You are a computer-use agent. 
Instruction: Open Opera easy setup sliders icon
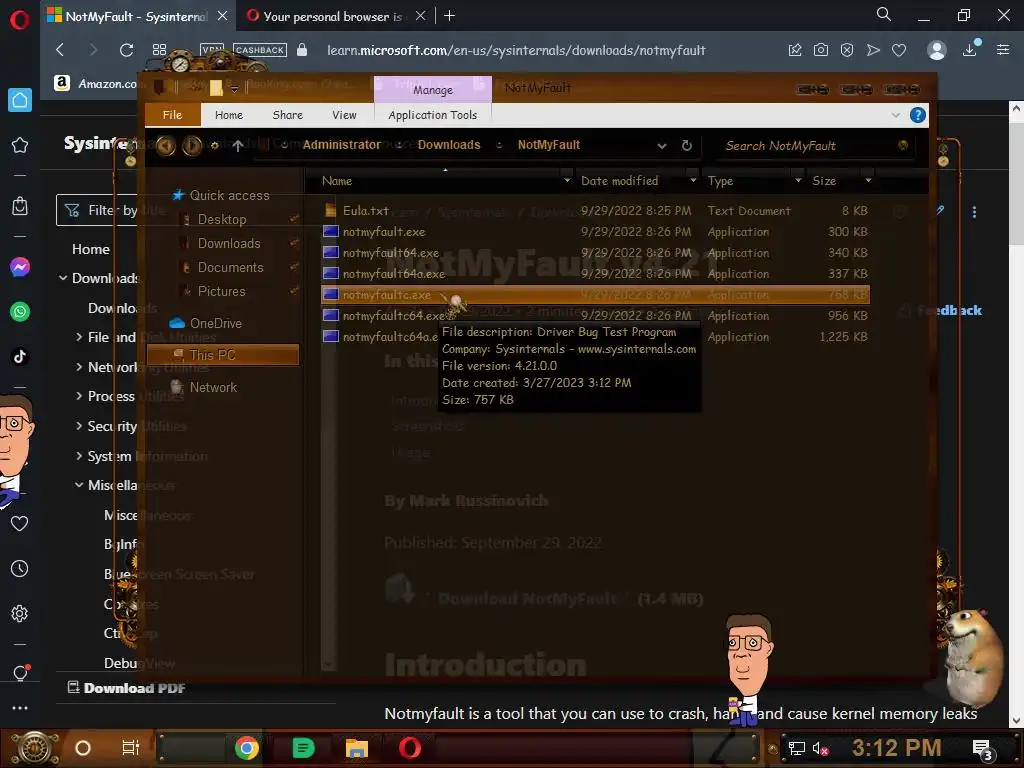point(1003,50)
